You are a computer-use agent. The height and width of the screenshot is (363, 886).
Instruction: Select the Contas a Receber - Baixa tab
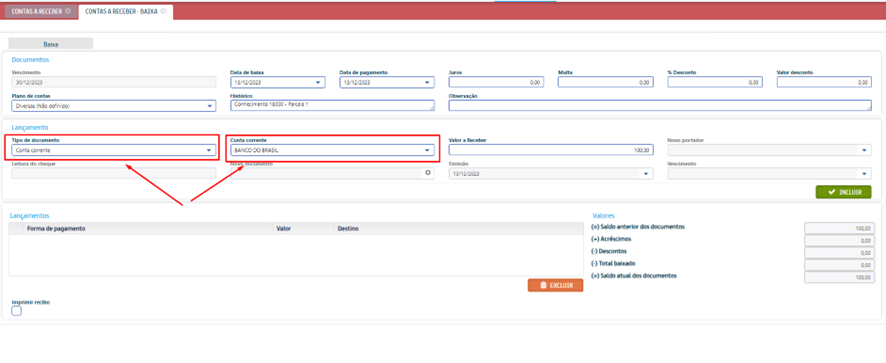tap(121, 11)
